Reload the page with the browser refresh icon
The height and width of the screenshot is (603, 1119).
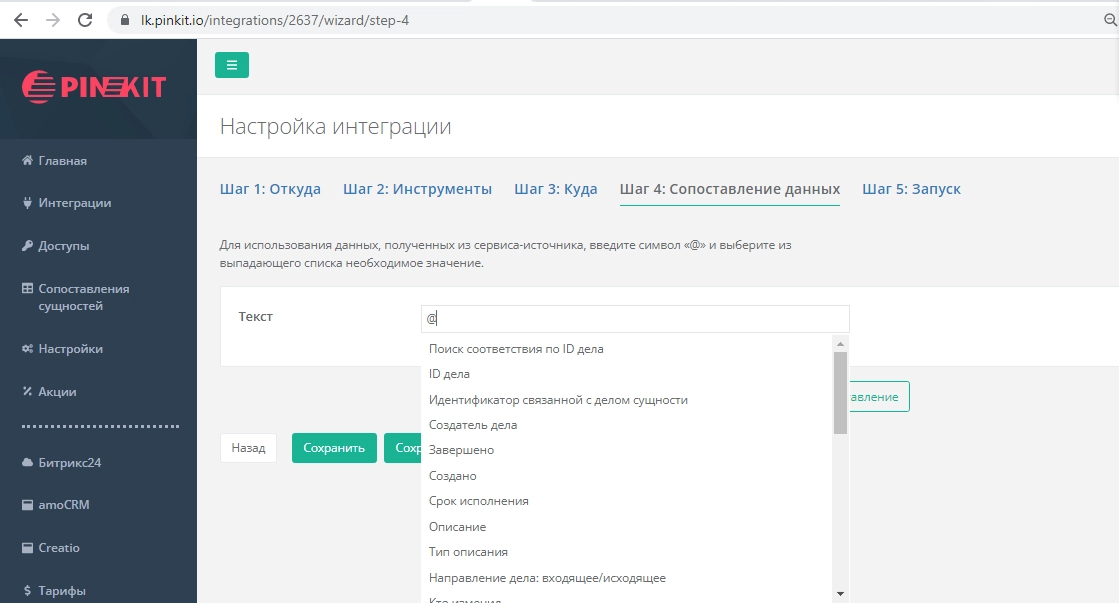pyautogui.click(x=85, y=20)
